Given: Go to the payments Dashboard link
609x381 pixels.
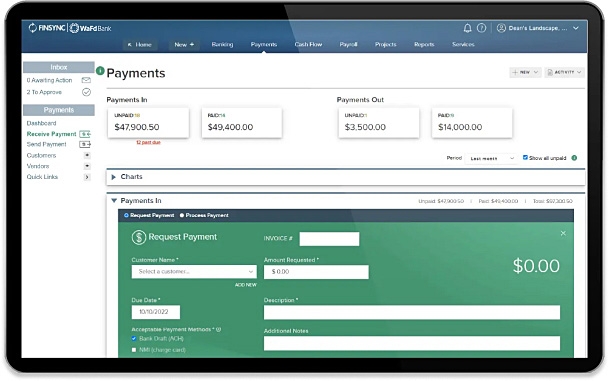Looking at the screenshot, I should tap(42, 123).
